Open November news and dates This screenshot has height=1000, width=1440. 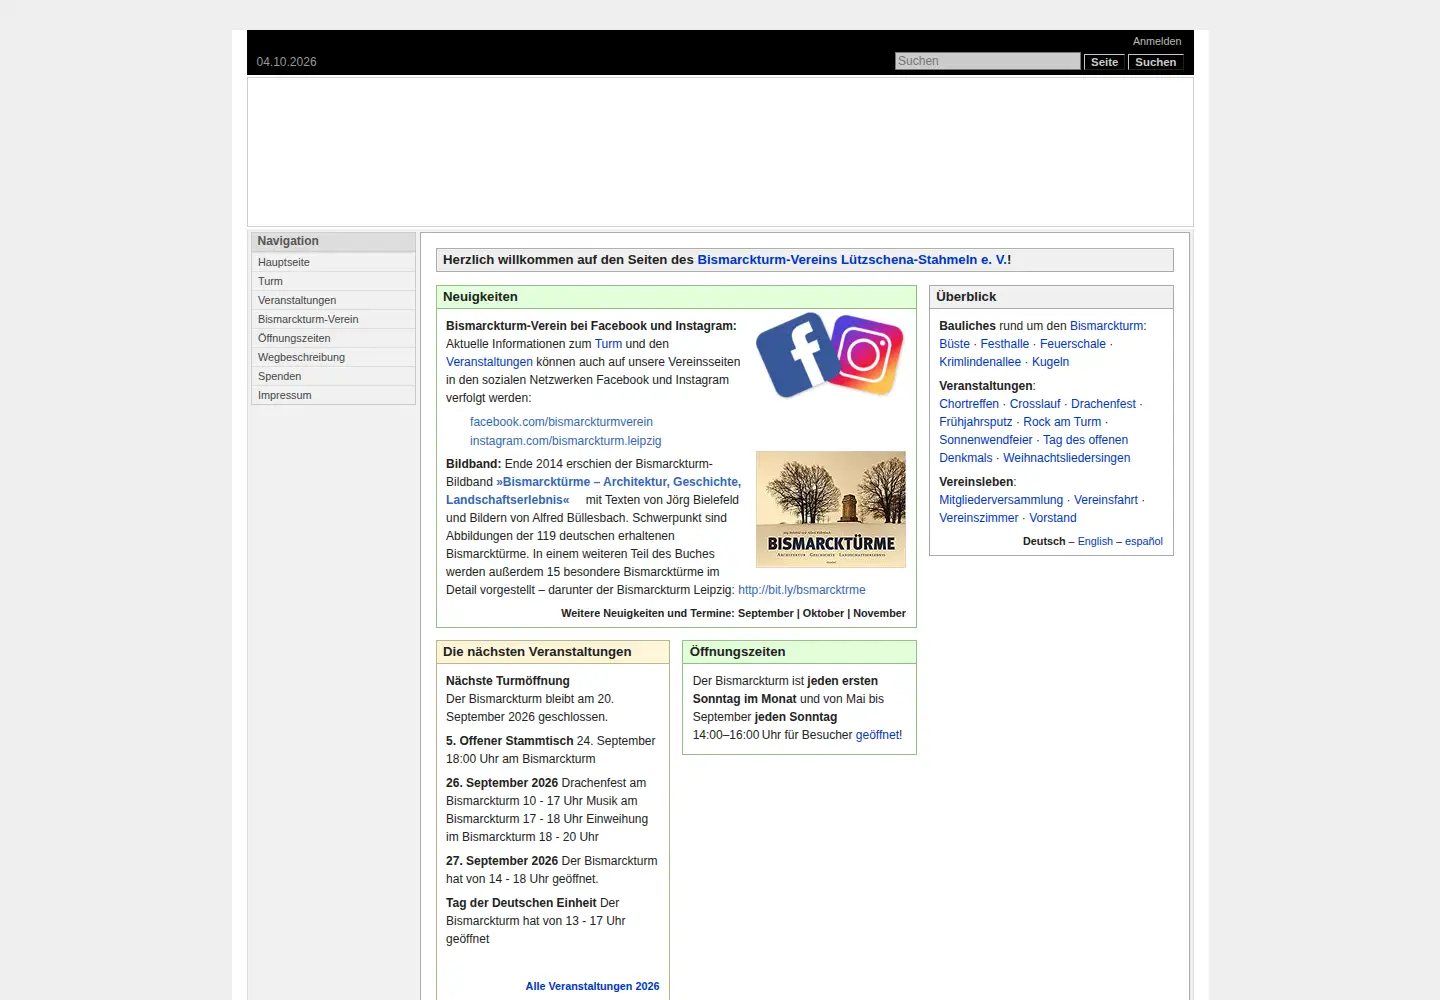(x=879, y=613)
